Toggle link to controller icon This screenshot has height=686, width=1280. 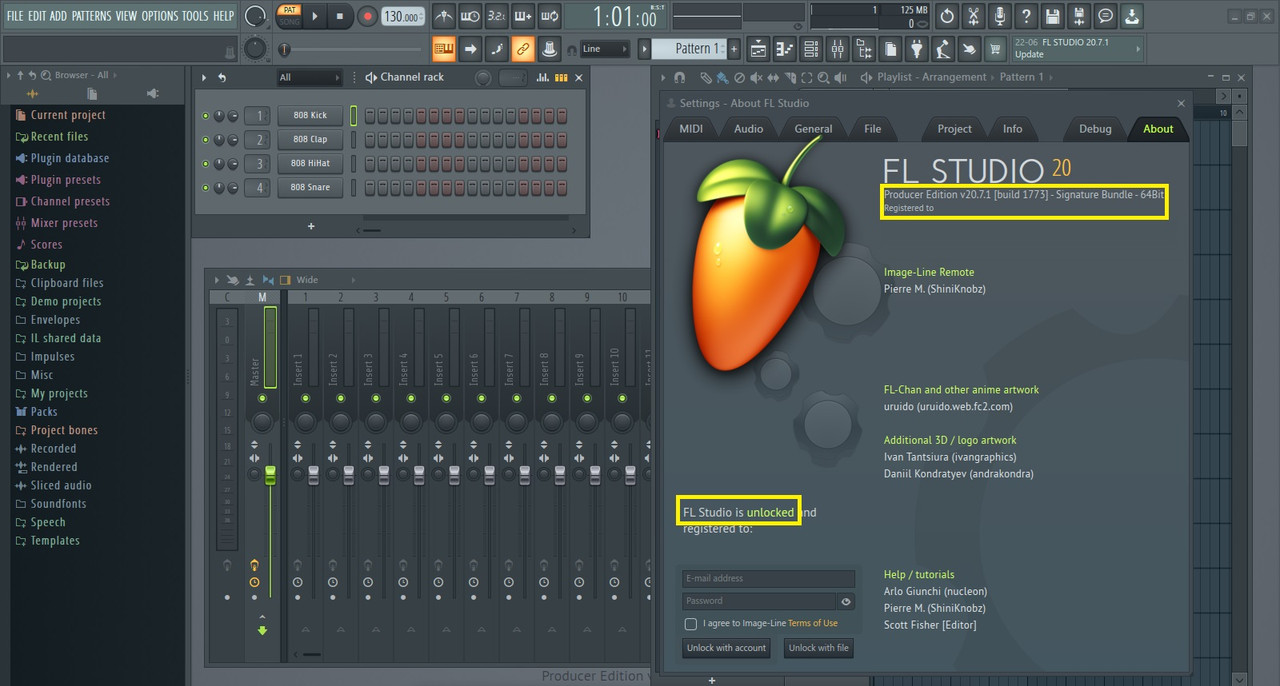tap(522, 48)
